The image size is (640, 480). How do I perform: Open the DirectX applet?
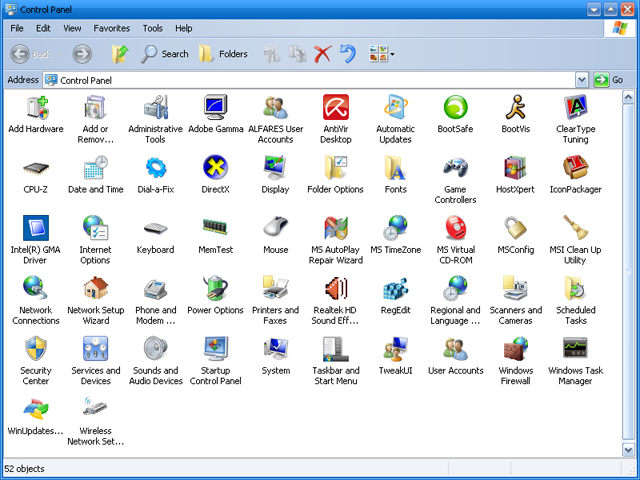[x=216, y=175]
